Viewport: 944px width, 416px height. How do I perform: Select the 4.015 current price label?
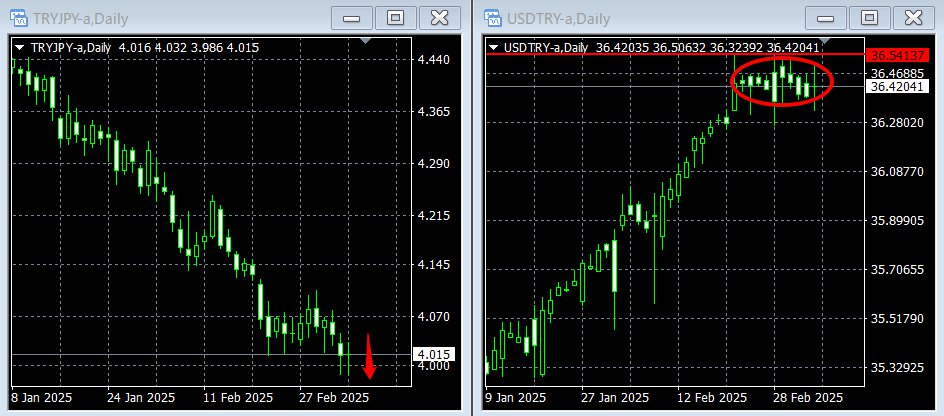(x=435, y=354)
